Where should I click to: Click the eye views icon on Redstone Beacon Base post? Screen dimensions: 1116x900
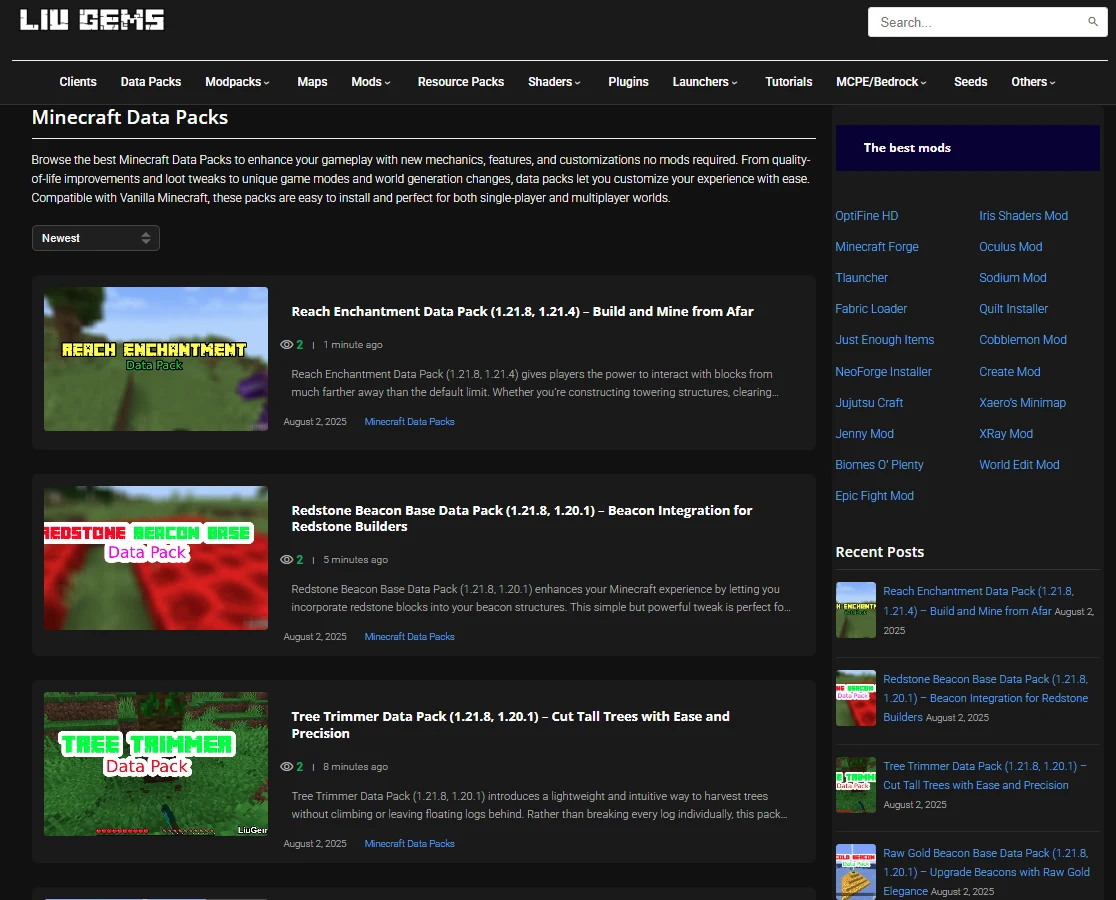(x=287, y=560)
